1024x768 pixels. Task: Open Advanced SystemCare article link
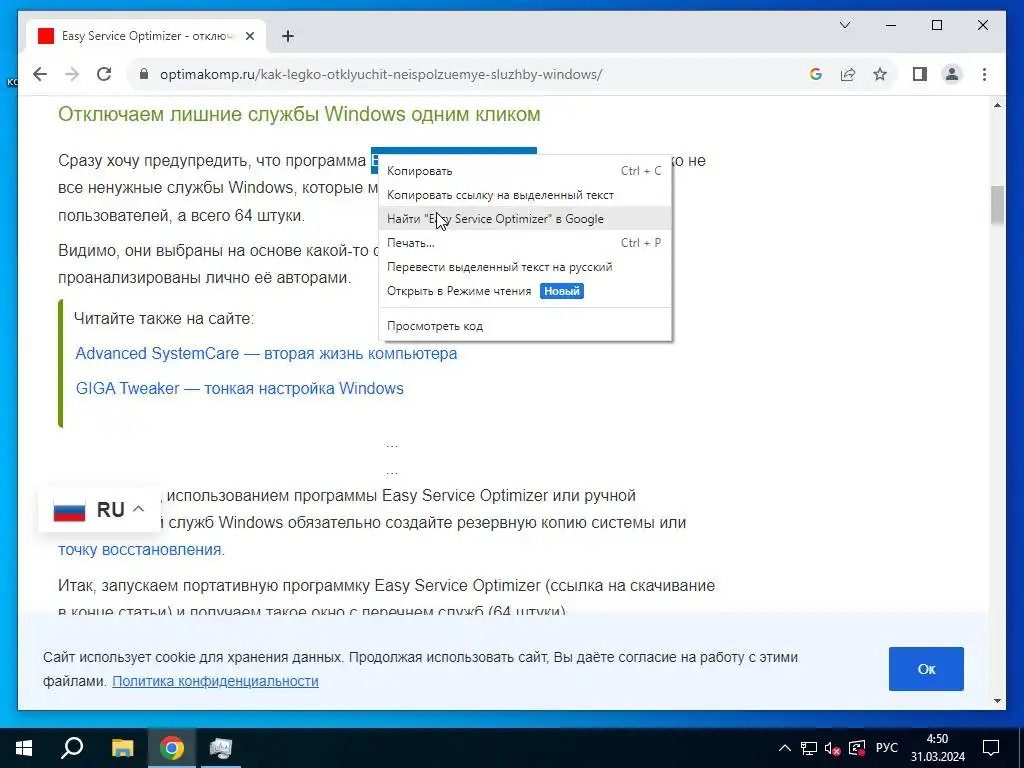pos(266,353)
